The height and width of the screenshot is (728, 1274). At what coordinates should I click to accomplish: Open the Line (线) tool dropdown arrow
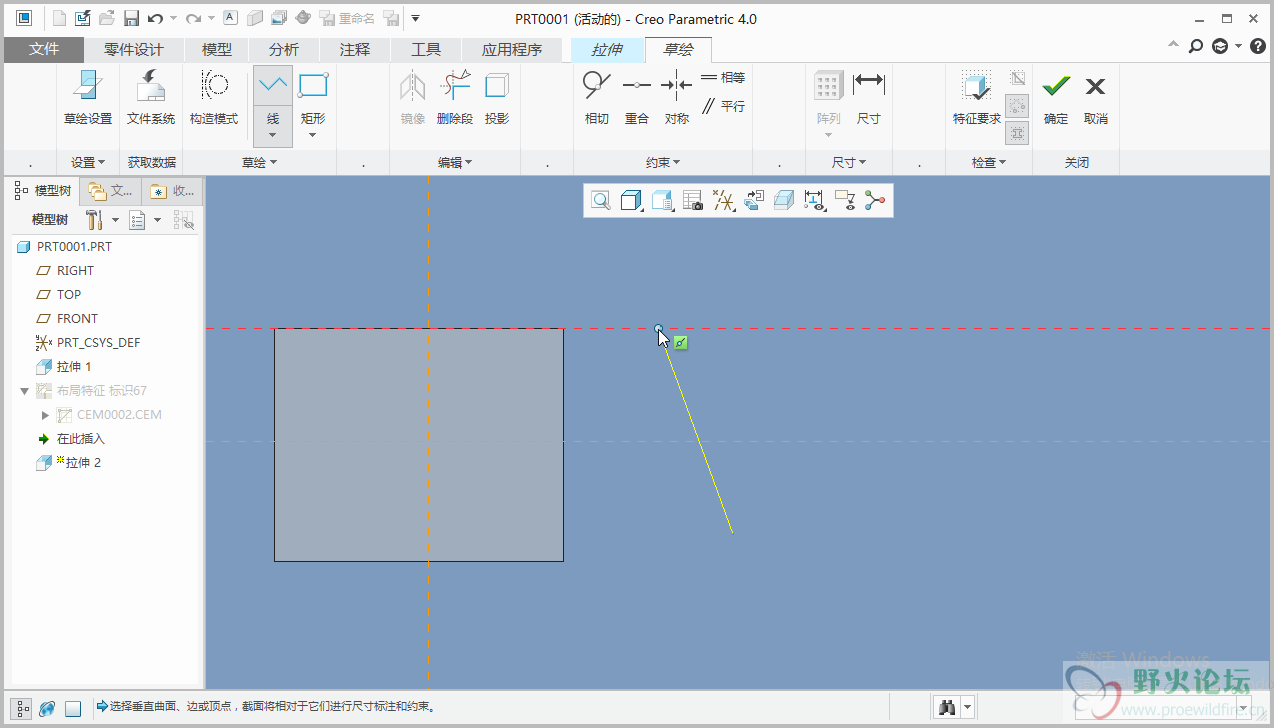(273, 135)
